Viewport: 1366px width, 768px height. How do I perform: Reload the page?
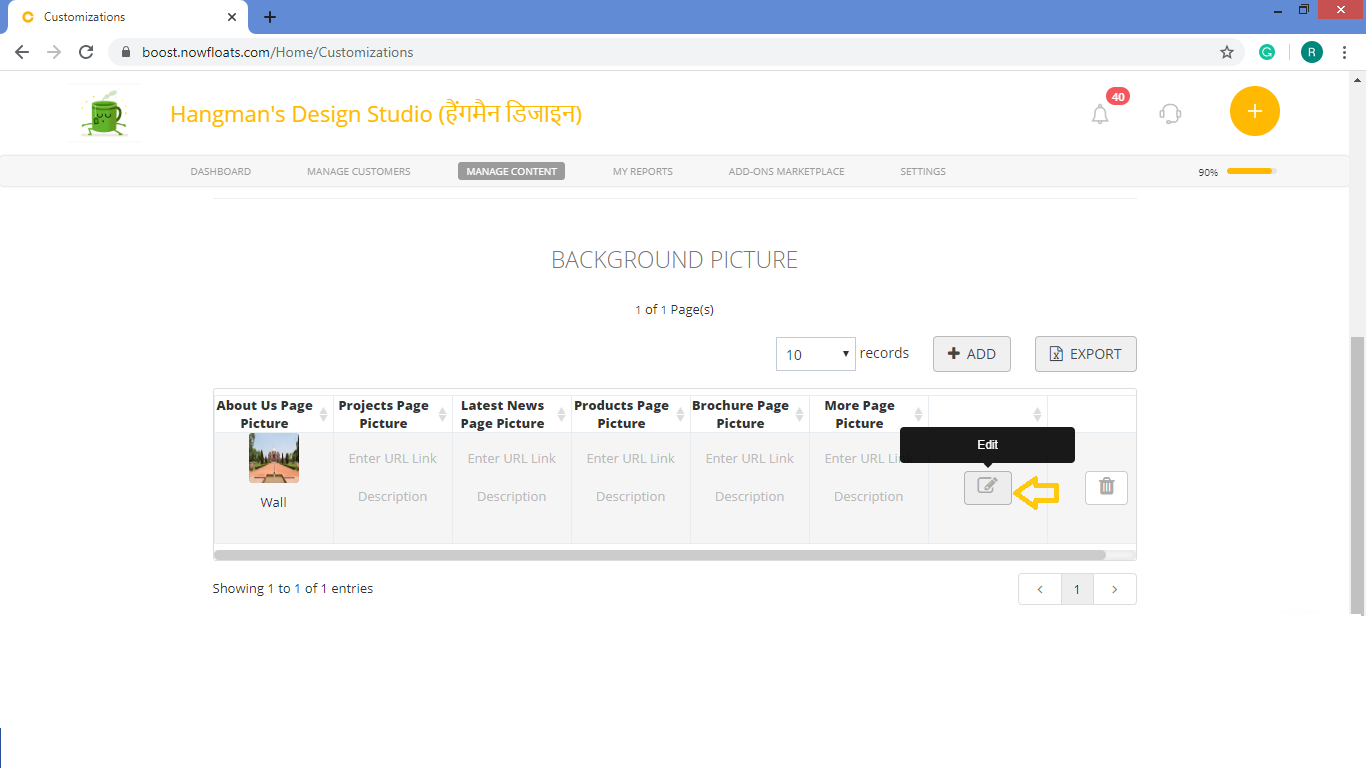pyautogui.click(x=86, y=52)
